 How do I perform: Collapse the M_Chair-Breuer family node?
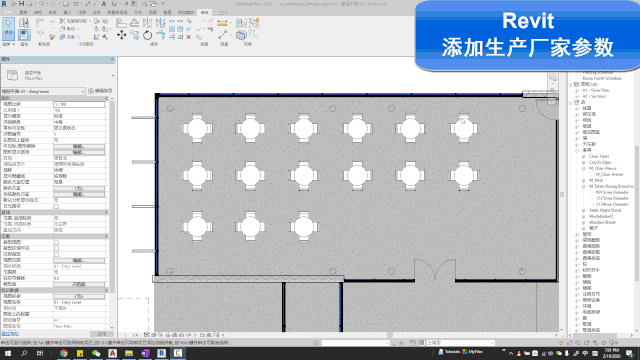[x=583, y=168]
